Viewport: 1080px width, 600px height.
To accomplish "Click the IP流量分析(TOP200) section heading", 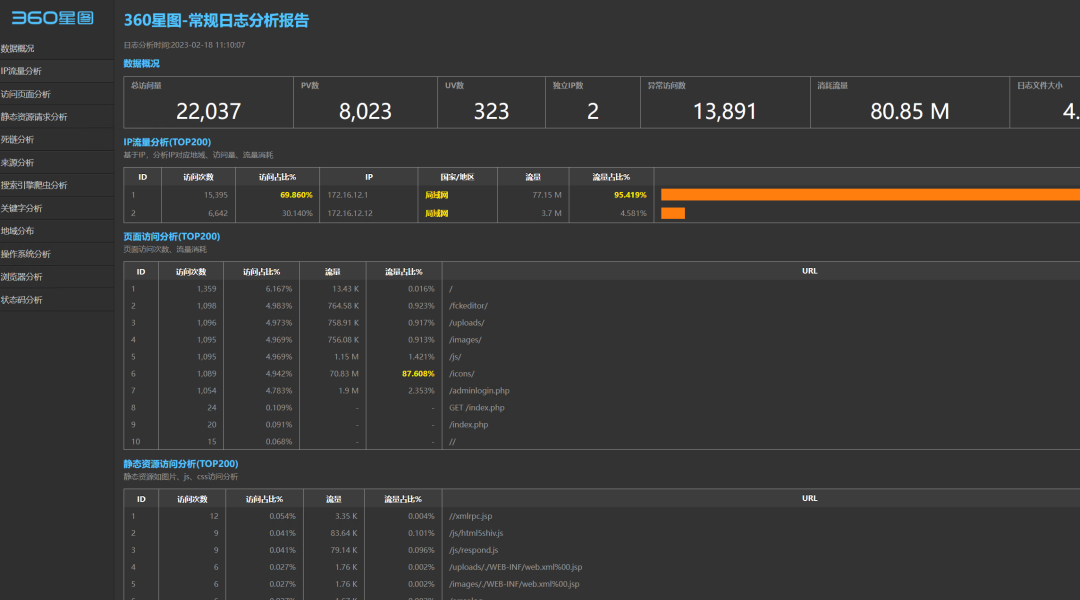I will (167, 142).
